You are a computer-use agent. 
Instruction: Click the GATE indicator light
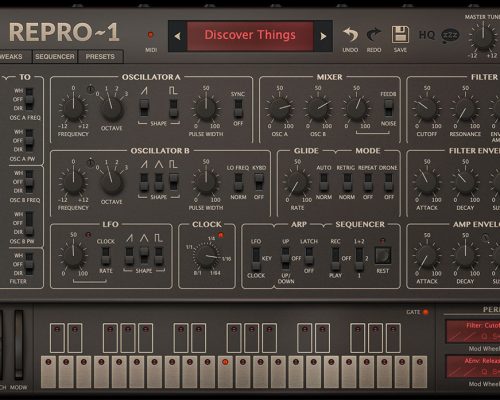tap(425, 312)
